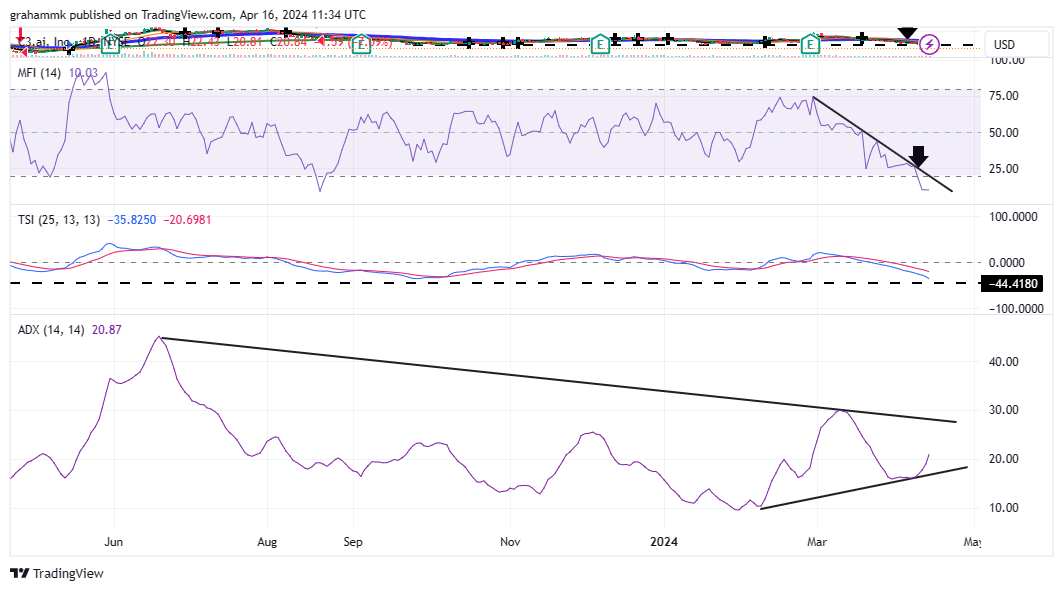The height and width of the screenshot is (591, 1063).
Task: Click the 2024 date label on time axis
Action: click(x=664, y=542)
